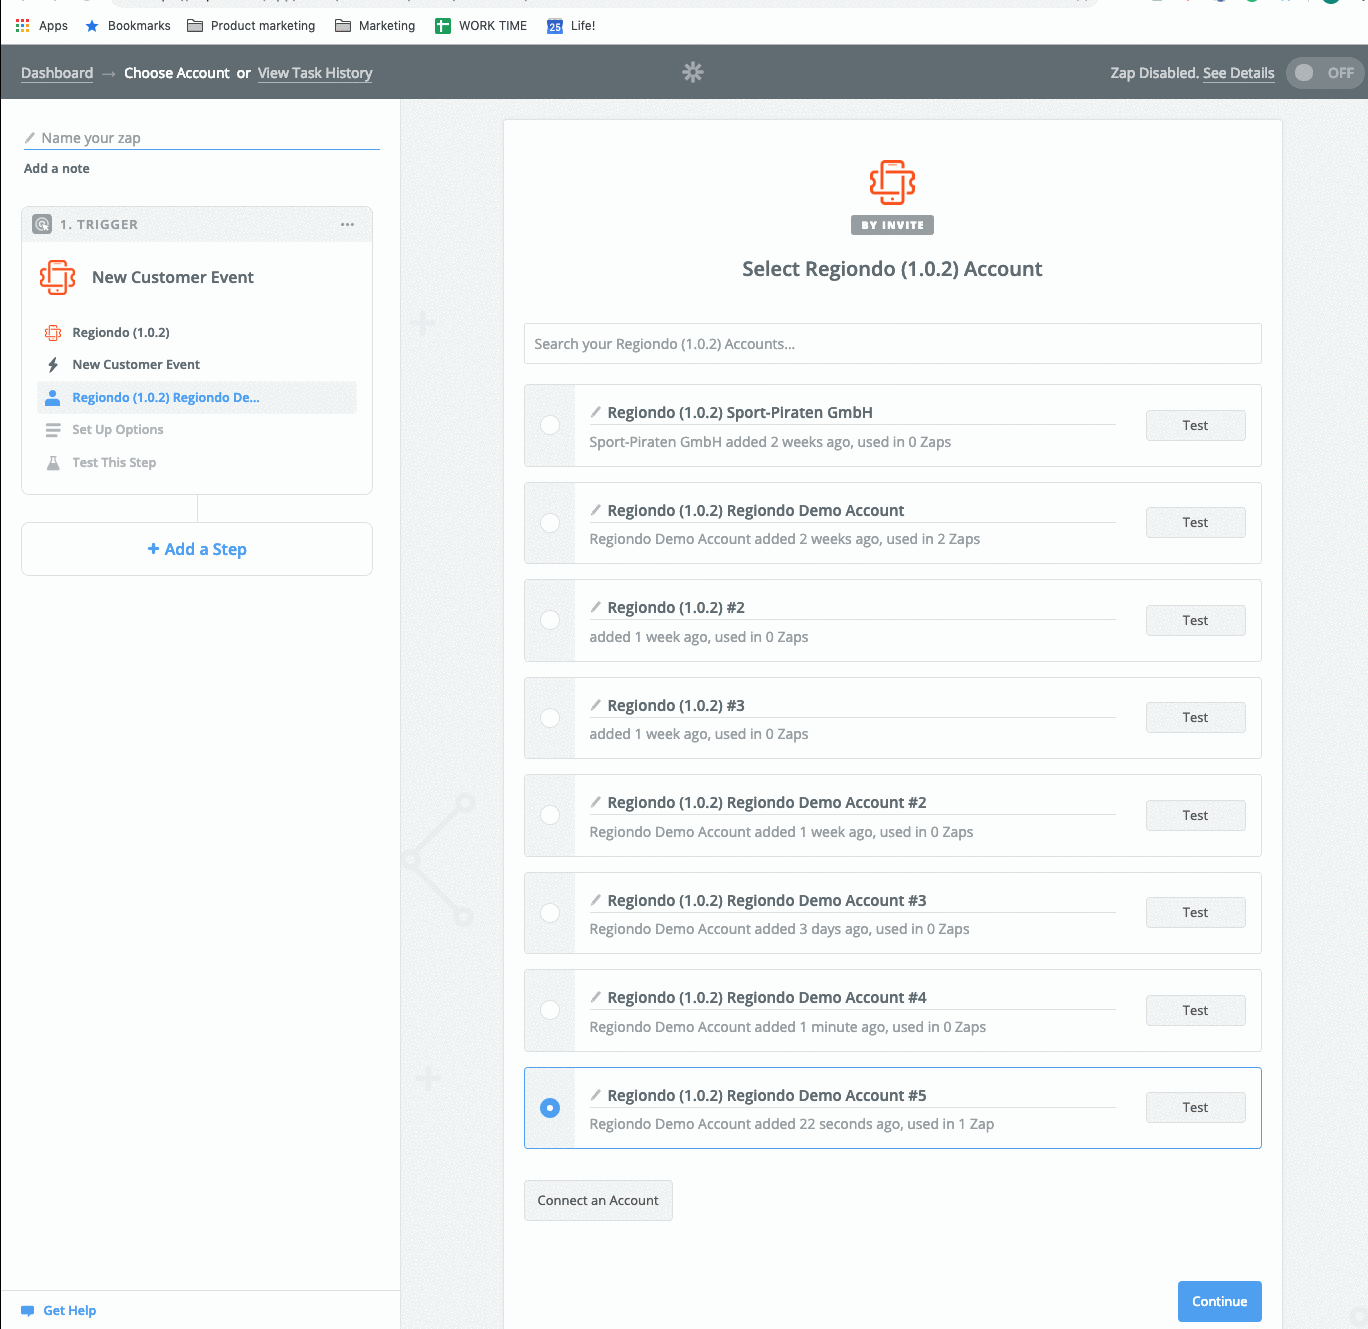Image resolution: width=1368 pixels, height=1329 pixels.
Task: Test the Regiondo (1.0.2) #2 account
Action: [x=1196, y=620]
